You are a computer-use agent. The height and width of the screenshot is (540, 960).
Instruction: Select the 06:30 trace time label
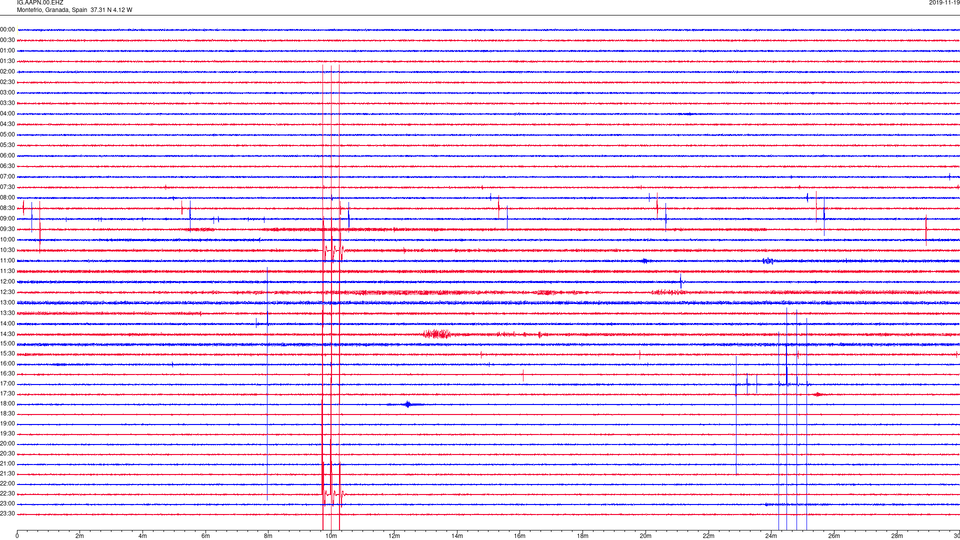7,166
